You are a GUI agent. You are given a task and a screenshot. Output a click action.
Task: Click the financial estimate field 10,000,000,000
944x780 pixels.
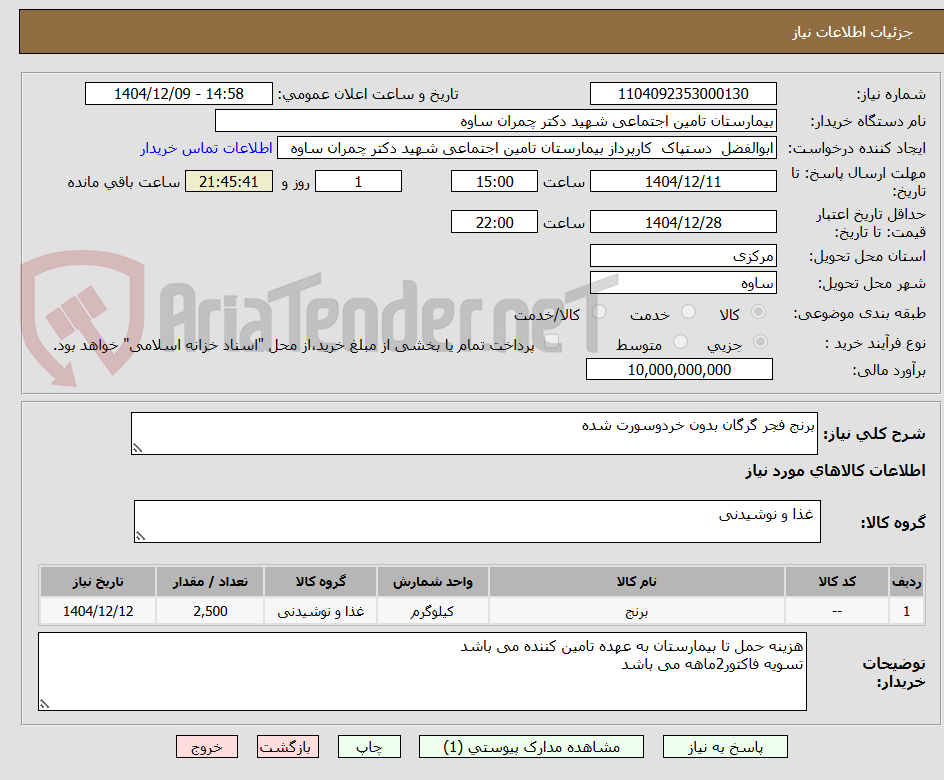pyautogui.click(x=679, y=370)
